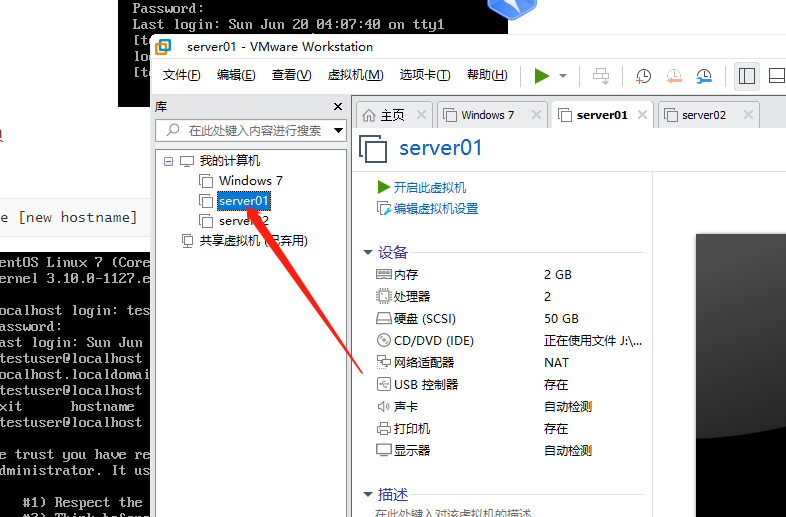
Task: Click the 声卡 sound card icon
Action: click(383, 406)
